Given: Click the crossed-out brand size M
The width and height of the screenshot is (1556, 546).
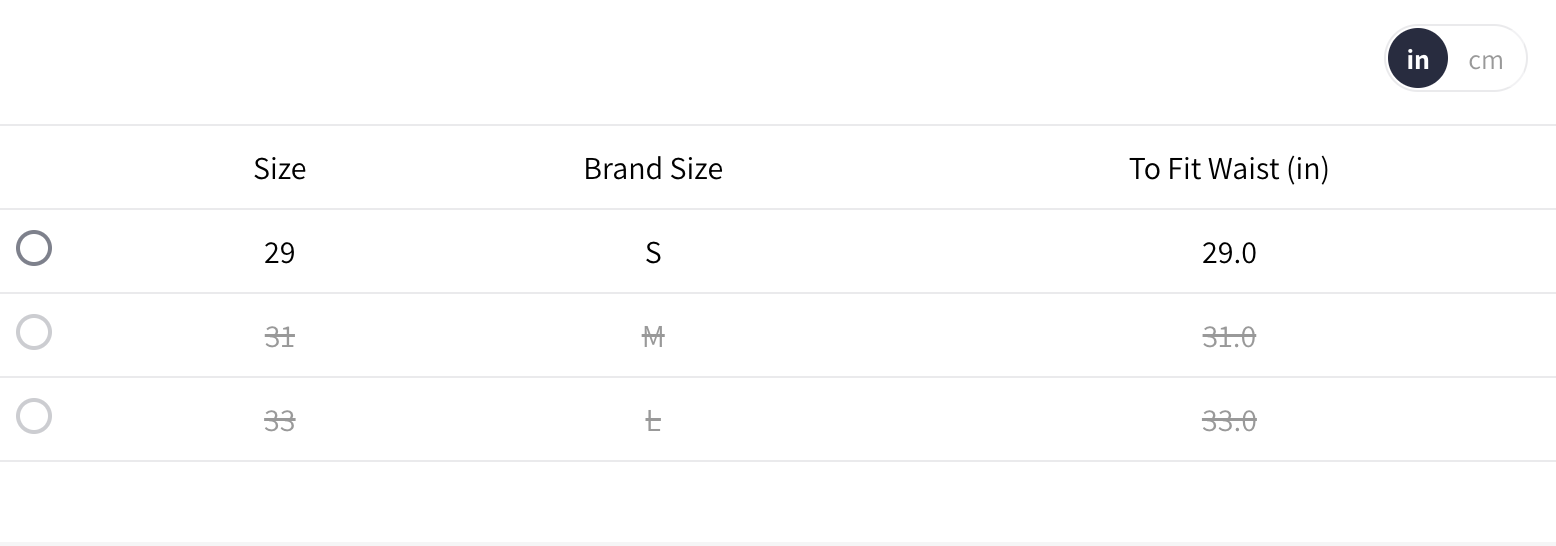Looking at the screenshot, I should point(653,337).
